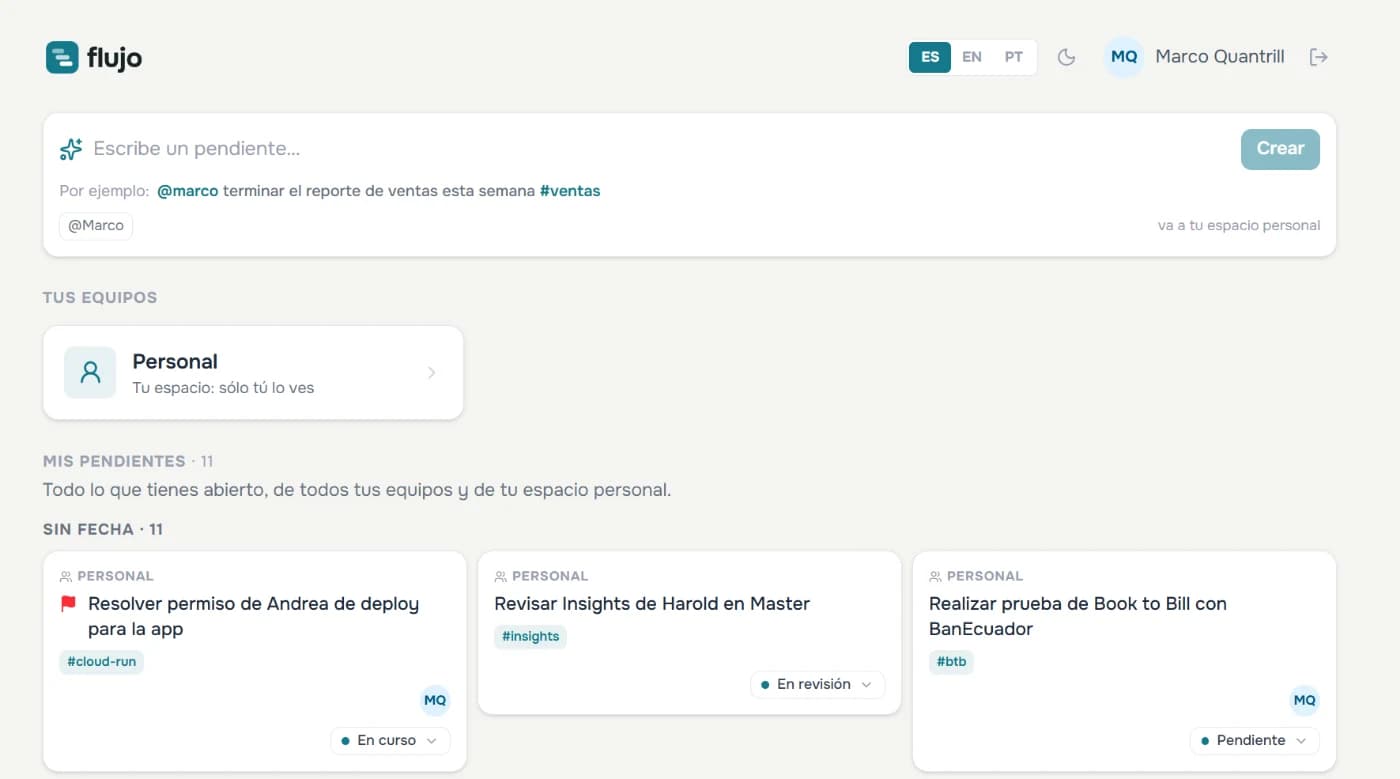Click the sparkle icon in the task input

(x=71, y=149)
